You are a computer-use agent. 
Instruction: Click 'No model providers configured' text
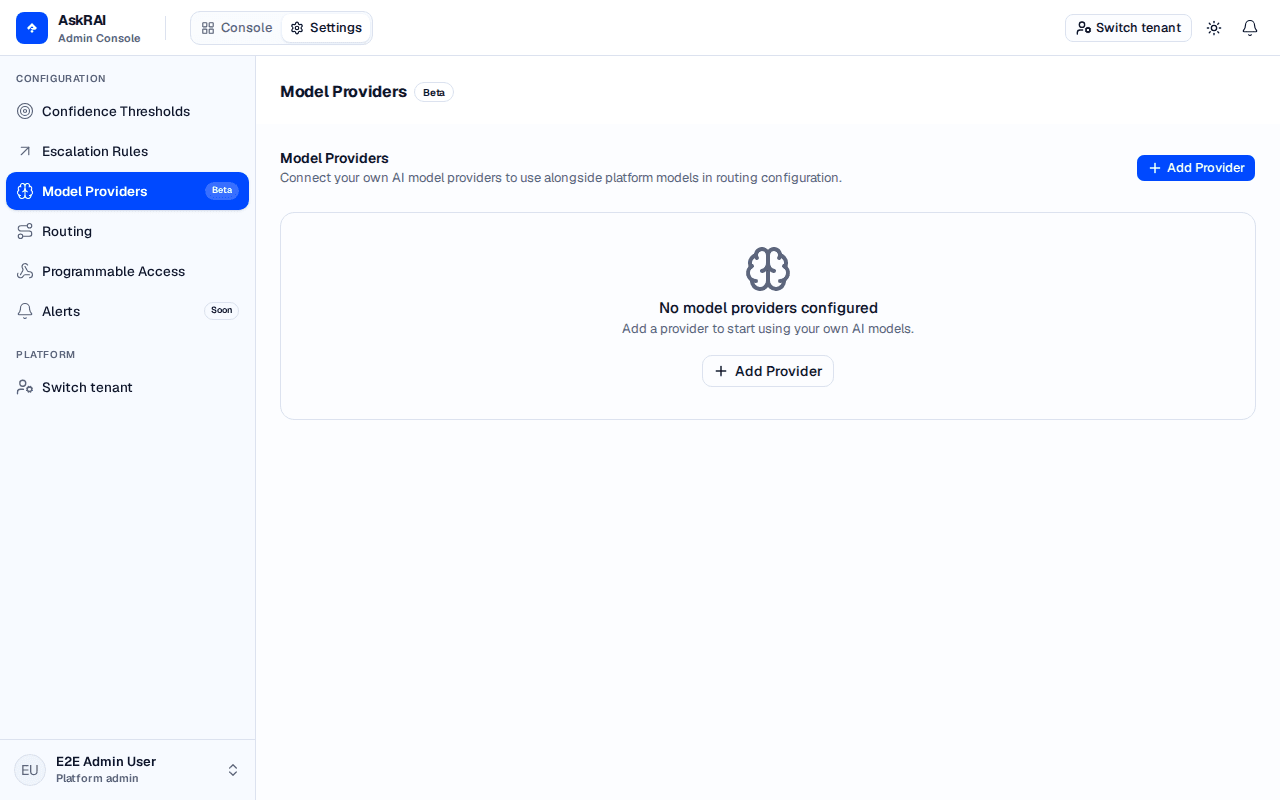pos(768,308)
